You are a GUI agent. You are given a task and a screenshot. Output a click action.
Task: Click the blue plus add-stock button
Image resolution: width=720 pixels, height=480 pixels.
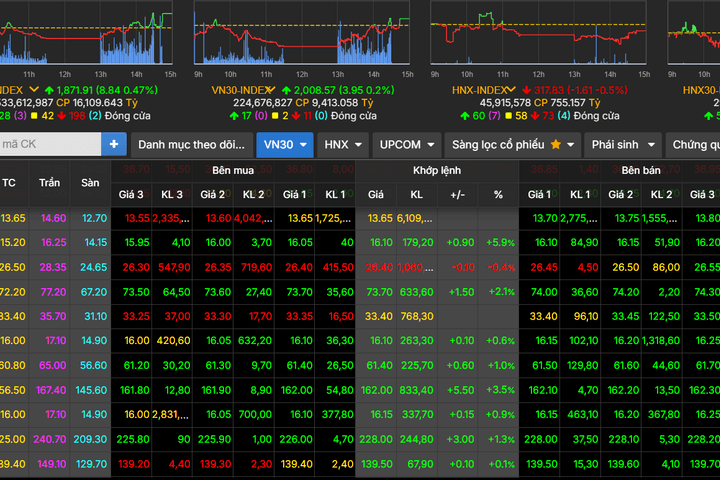click(113, 144)
